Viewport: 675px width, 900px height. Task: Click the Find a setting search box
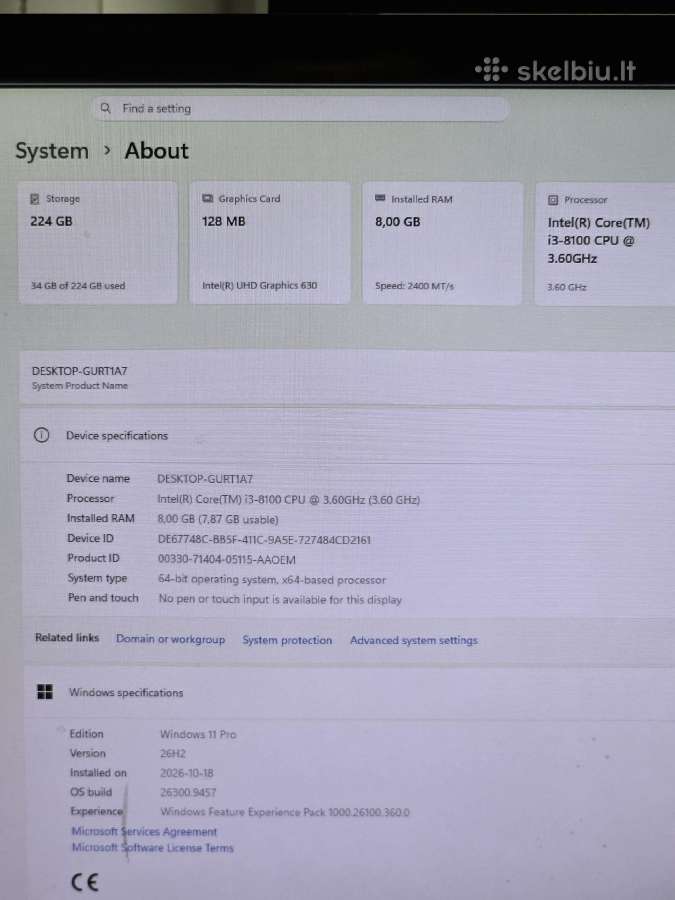tap(300, 108)
